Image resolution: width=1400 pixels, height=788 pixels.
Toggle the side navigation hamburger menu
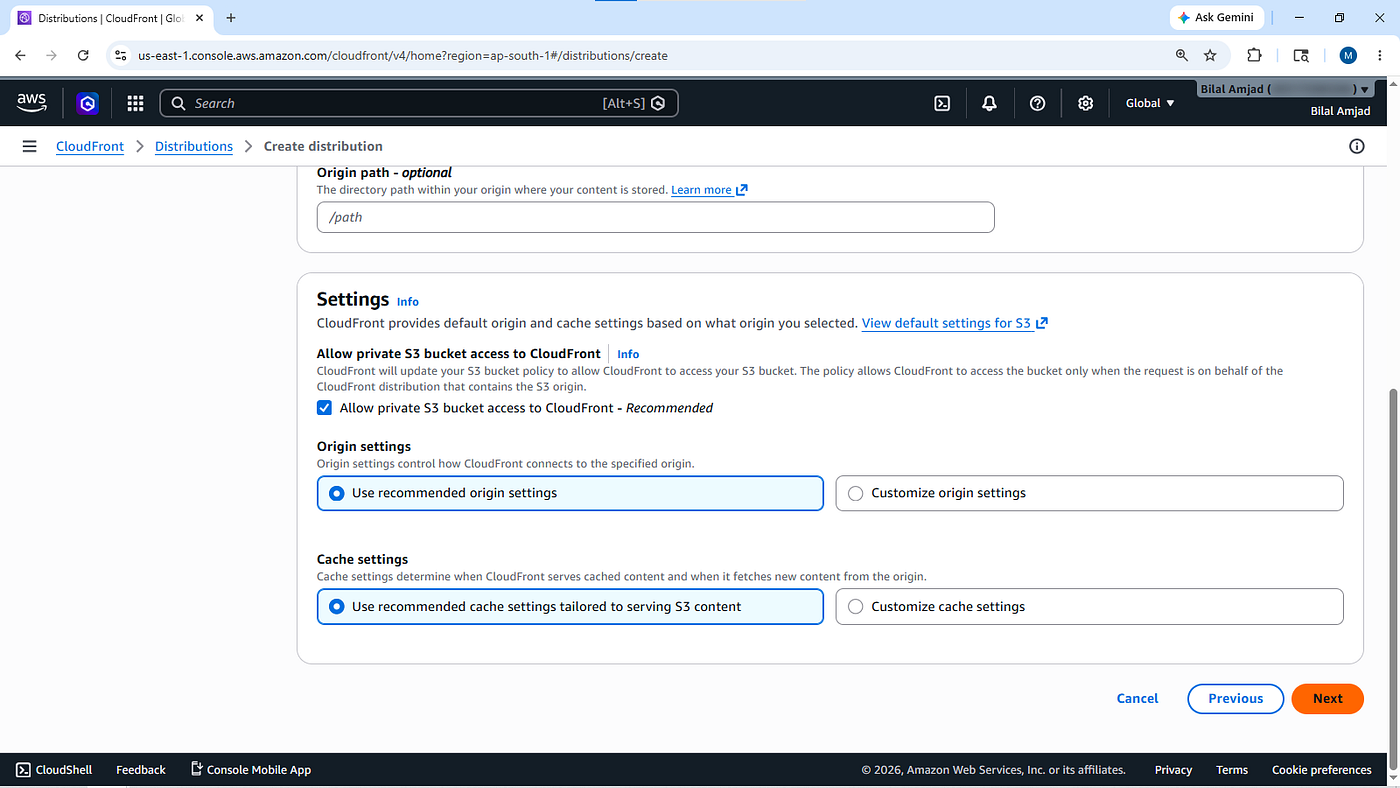[x=30, y=146]
